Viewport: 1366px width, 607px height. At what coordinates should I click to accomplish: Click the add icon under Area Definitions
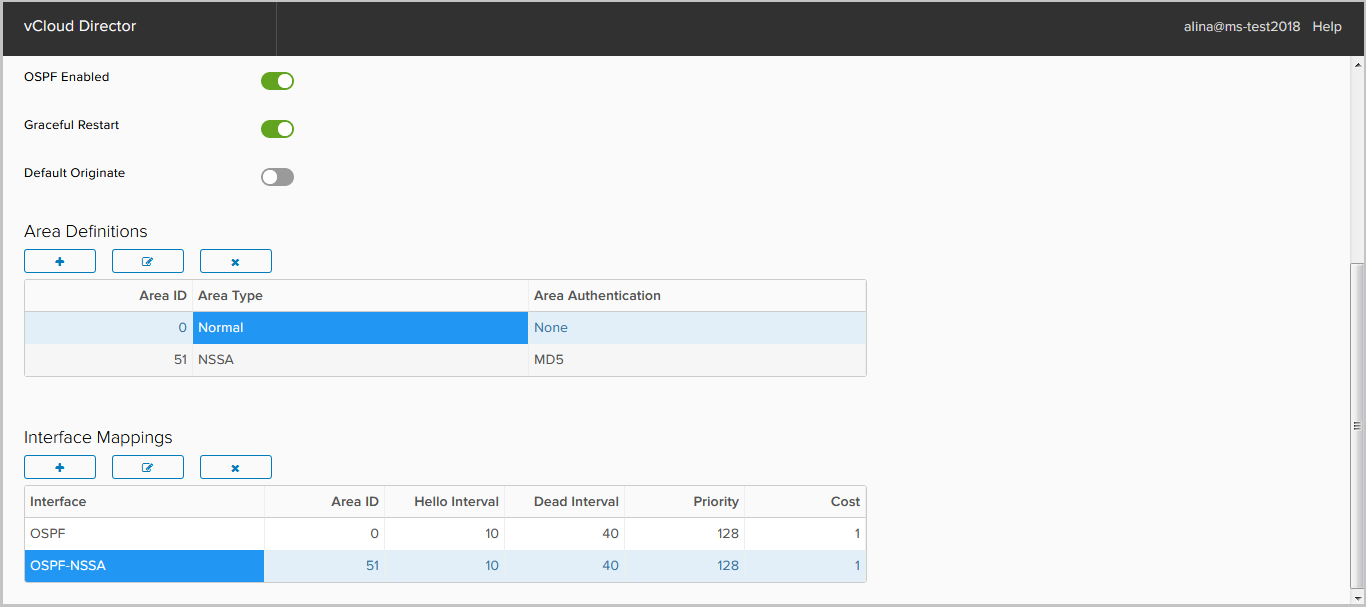pos(60,261)
